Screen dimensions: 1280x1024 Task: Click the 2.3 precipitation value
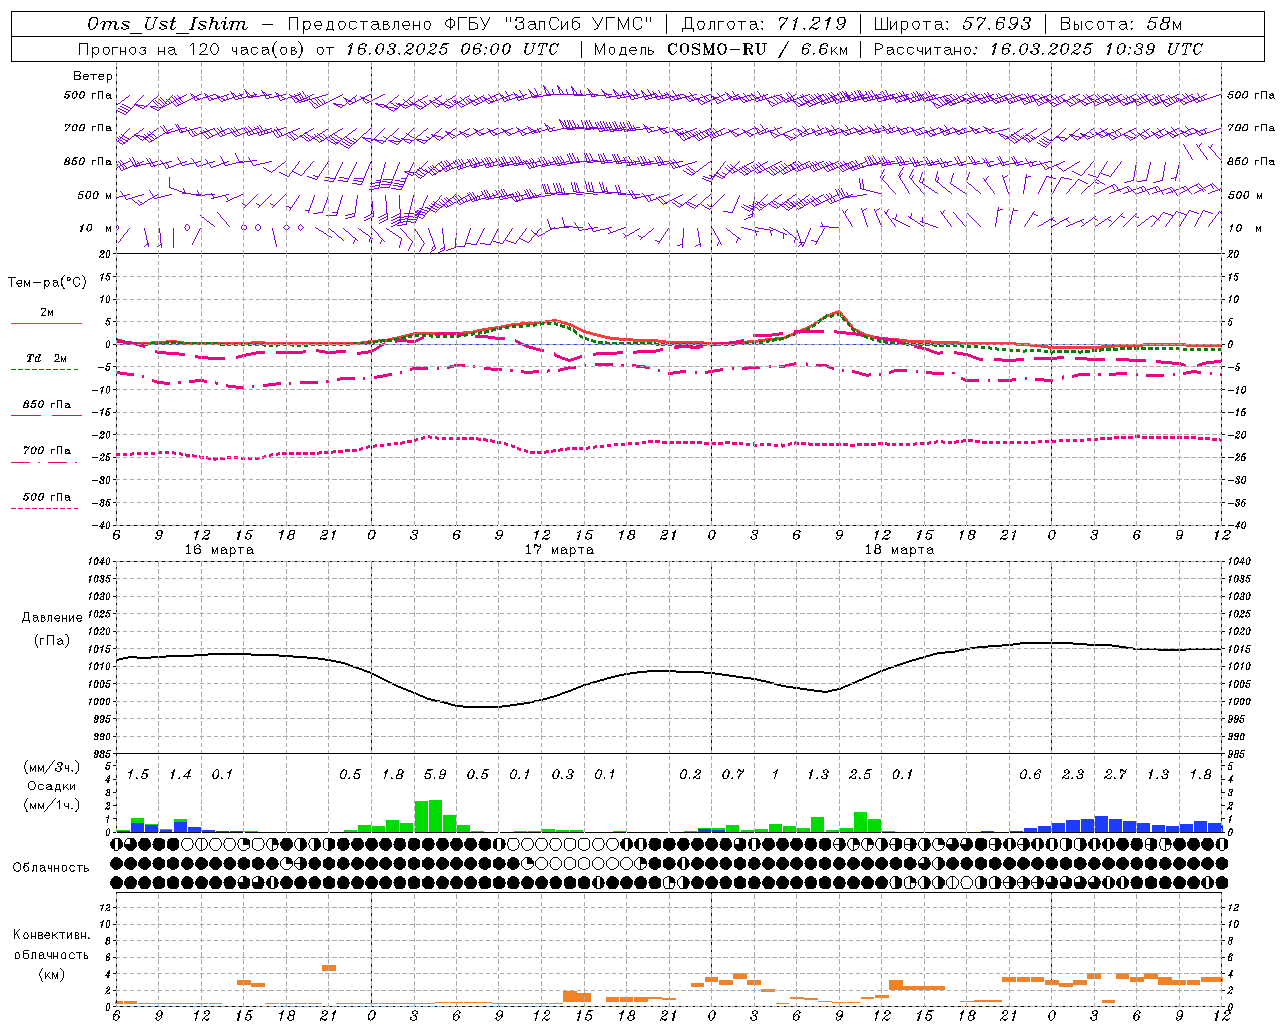[1073, 775]
